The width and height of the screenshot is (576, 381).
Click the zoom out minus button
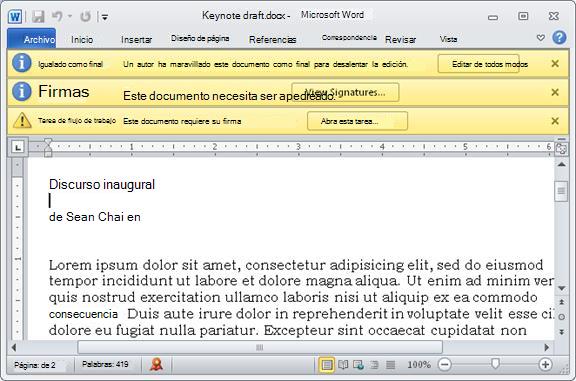pos(444,364)
